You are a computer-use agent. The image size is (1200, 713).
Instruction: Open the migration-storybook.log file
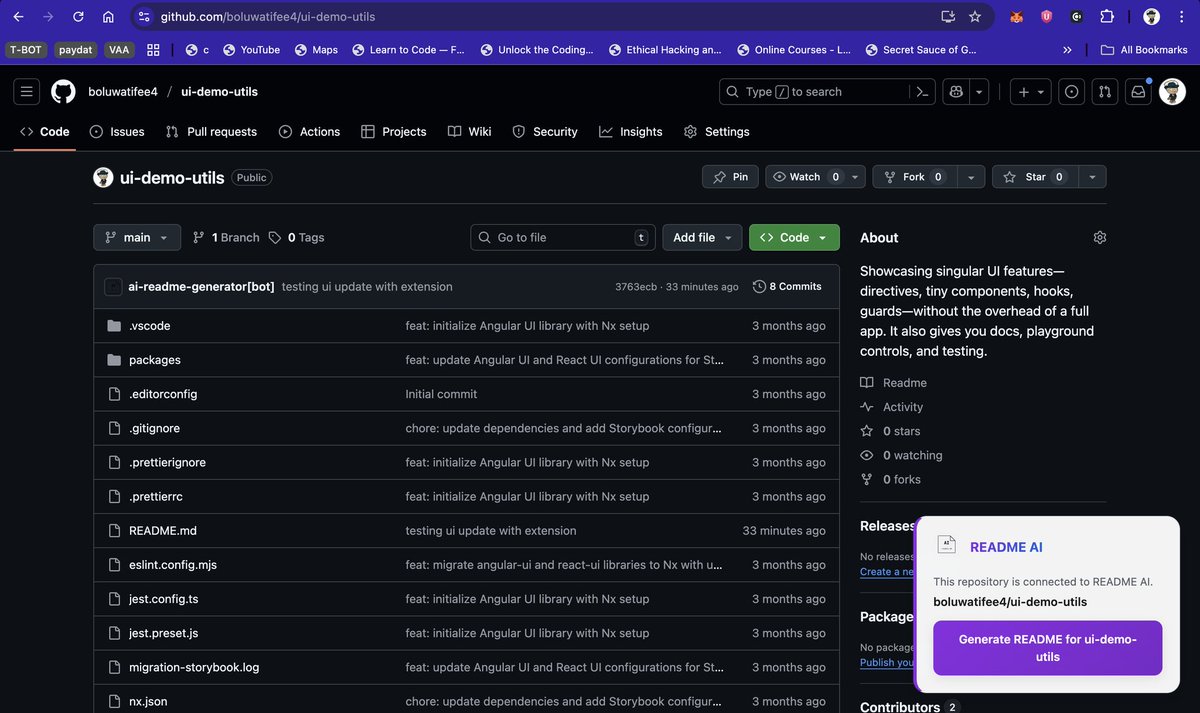click(x=194, y=667)
